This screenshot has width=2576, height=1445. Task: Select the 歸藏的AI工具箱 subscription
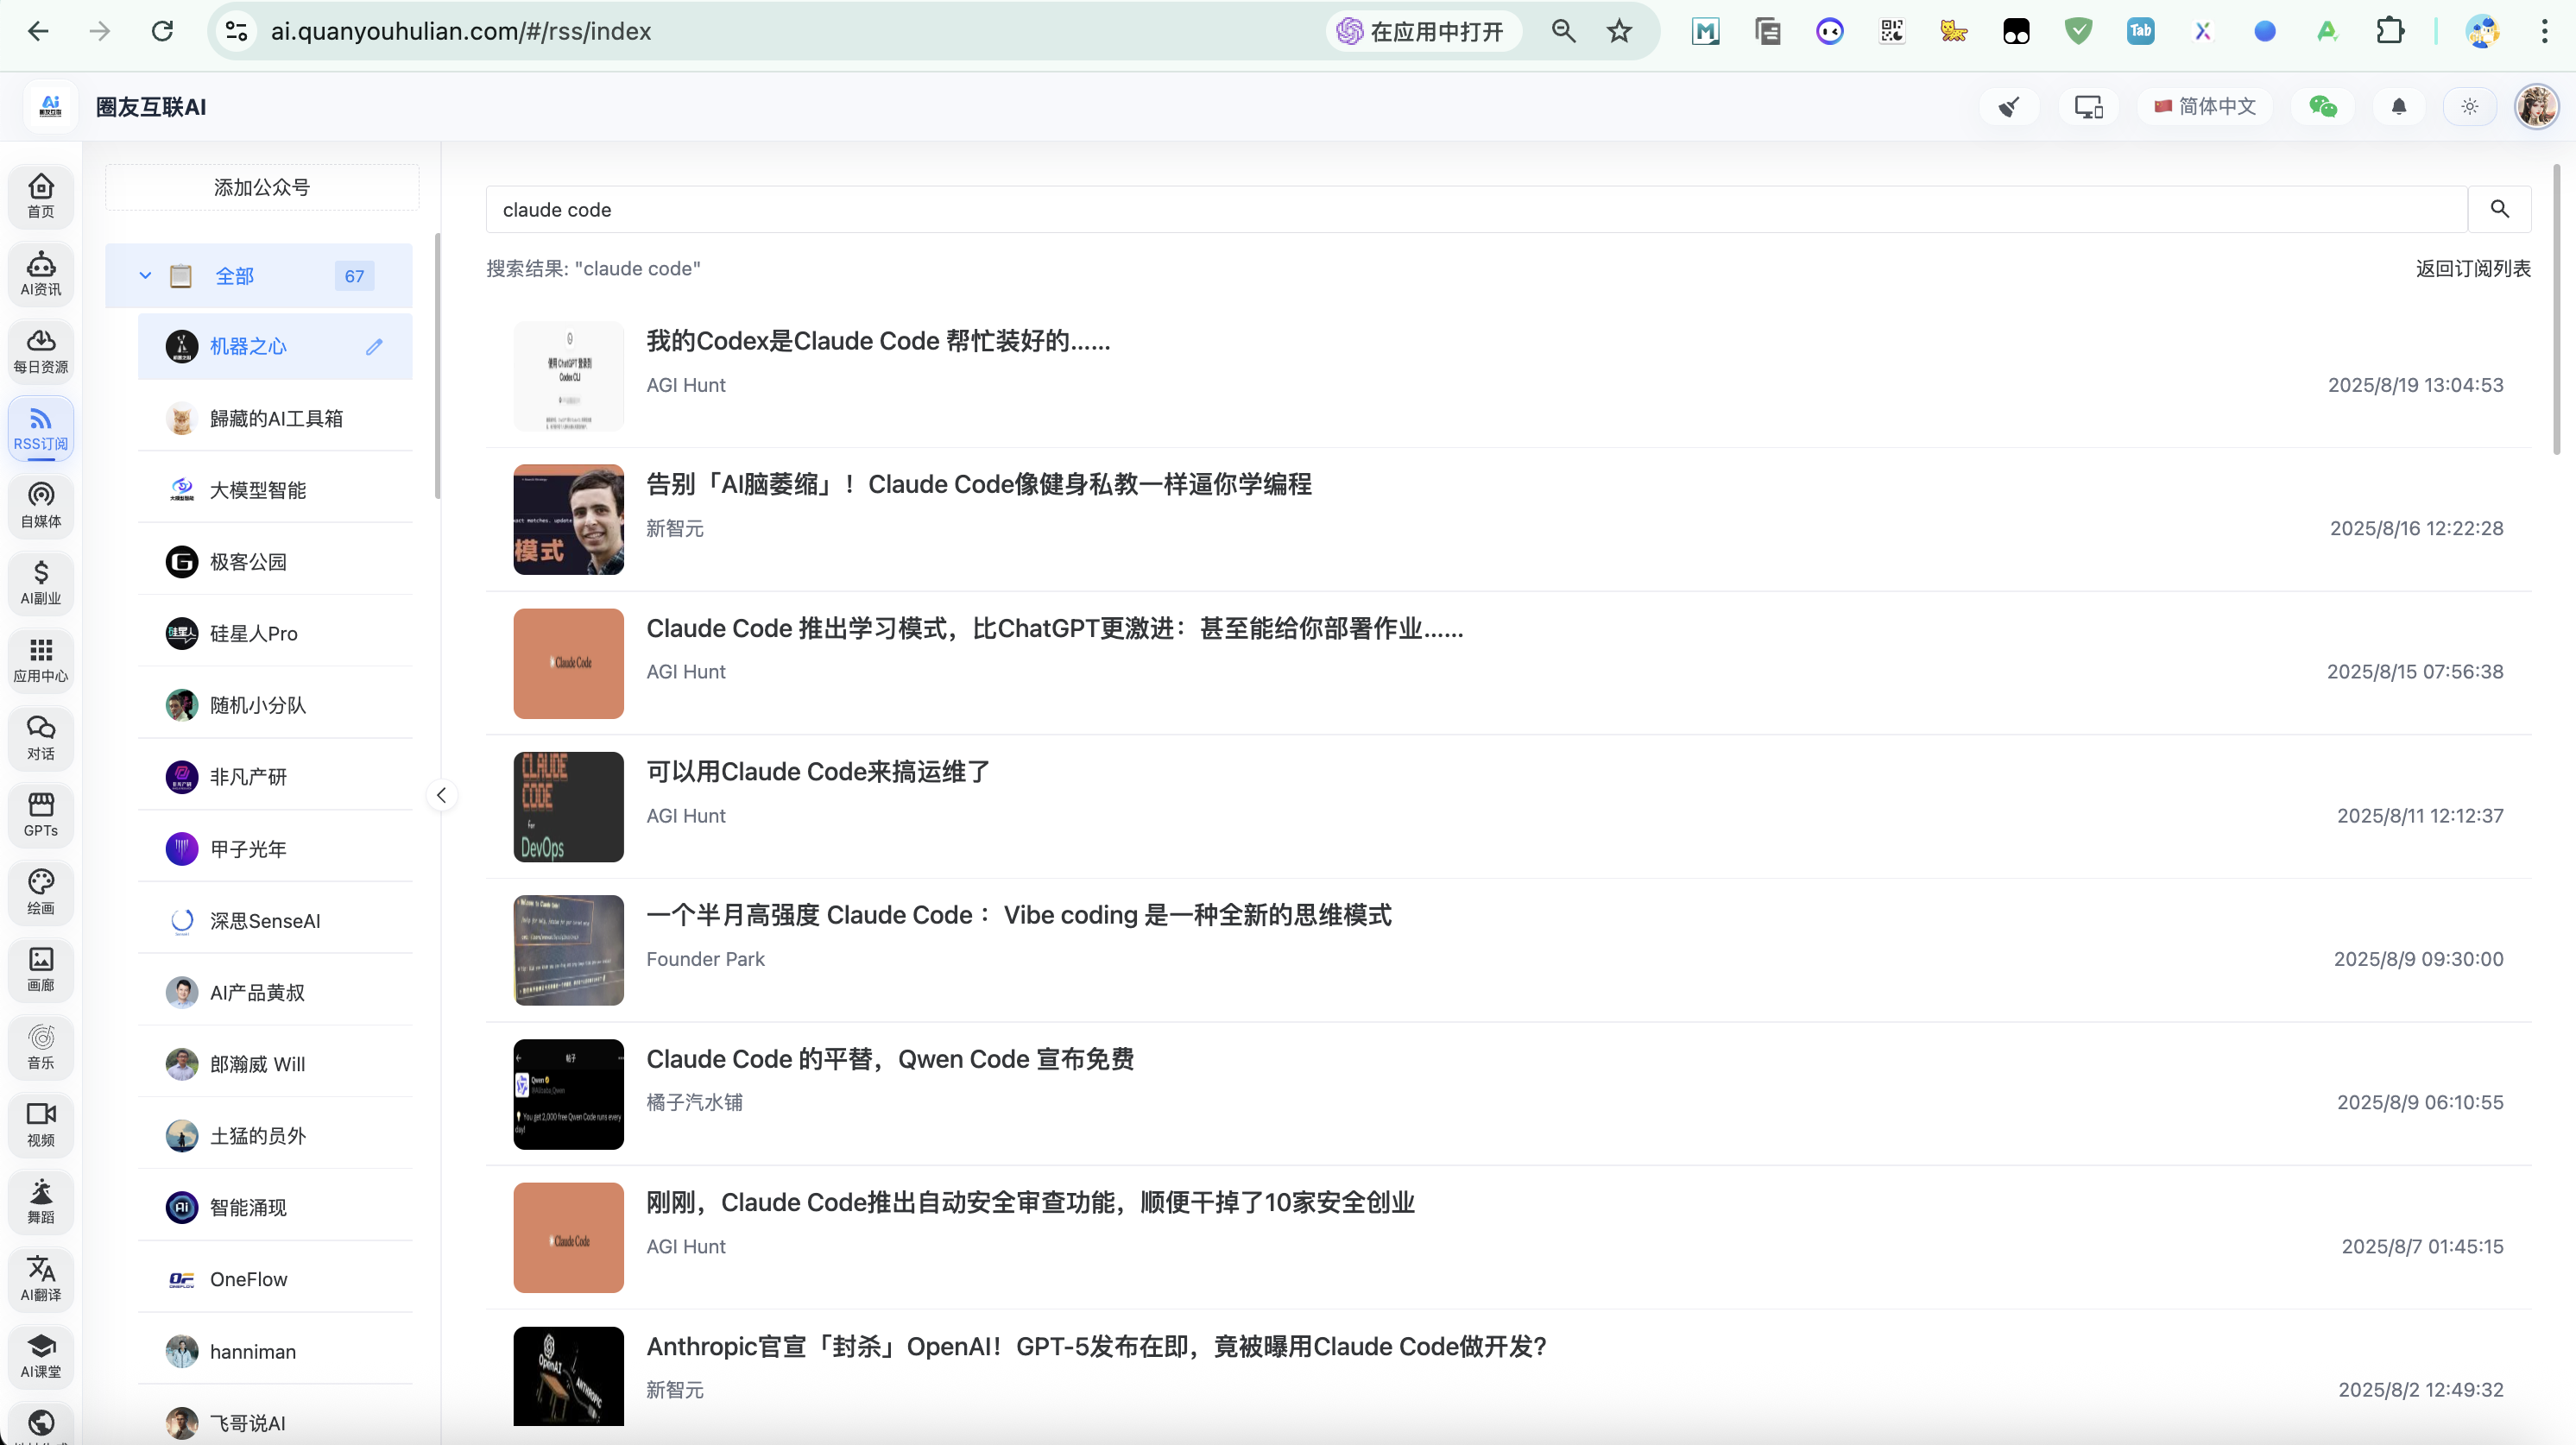click(275, 419)
